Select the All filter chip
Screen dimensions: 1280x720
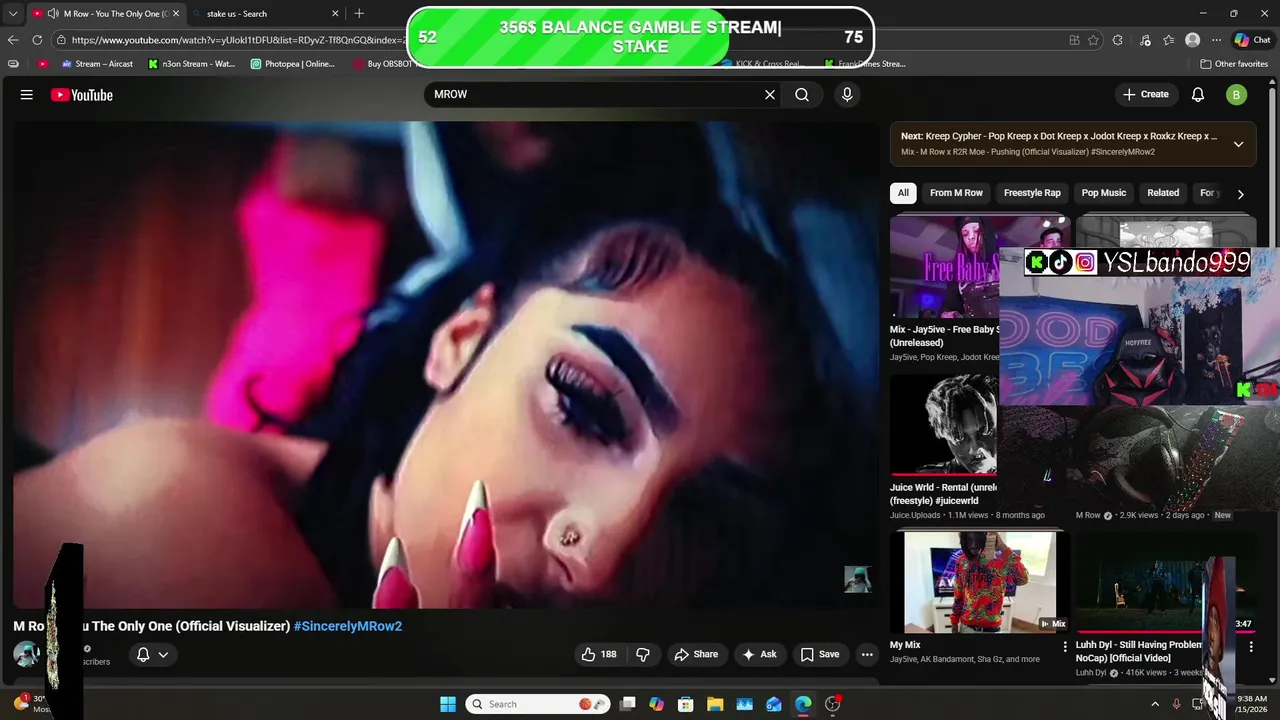click(903, 193)
